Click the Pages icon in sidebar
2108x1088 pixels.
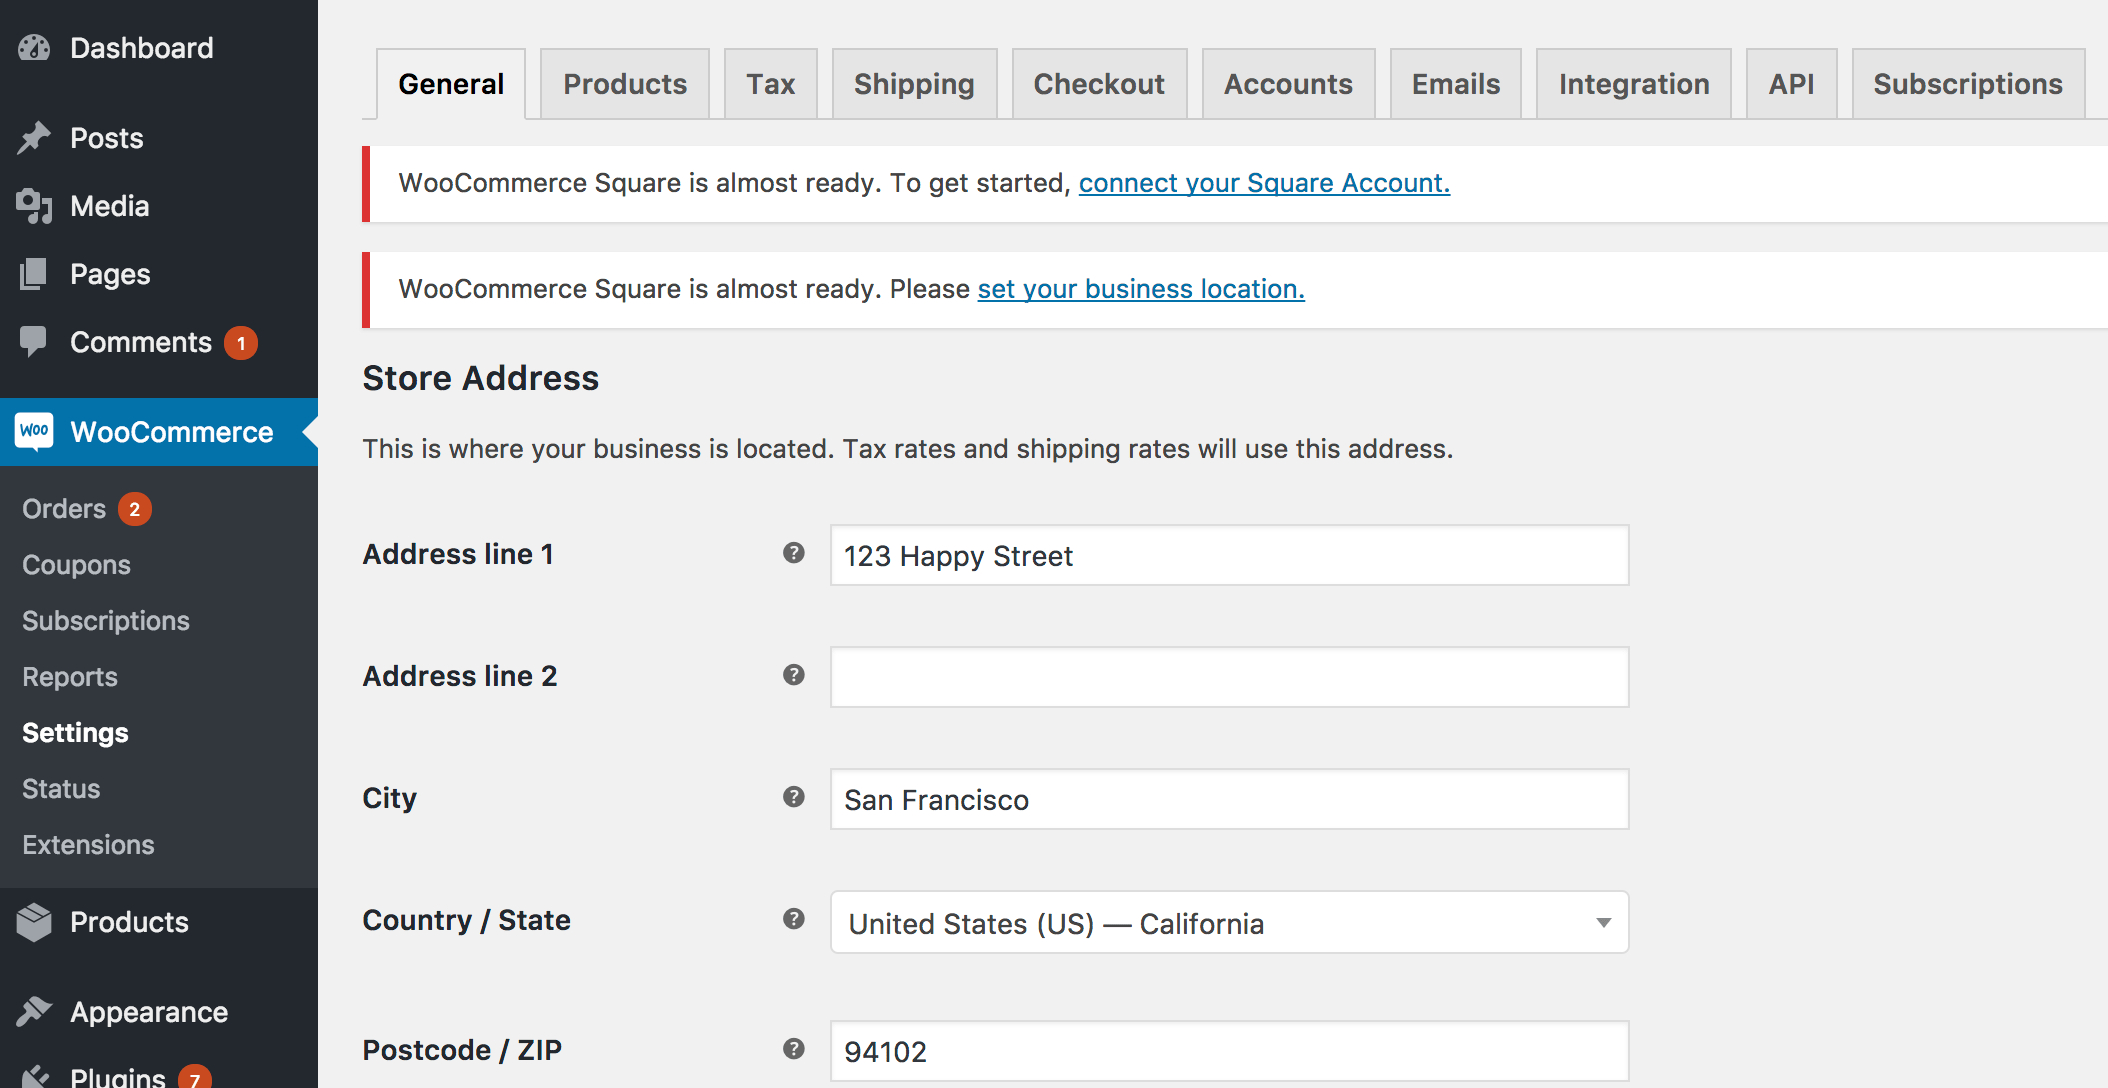coord(34,274)
